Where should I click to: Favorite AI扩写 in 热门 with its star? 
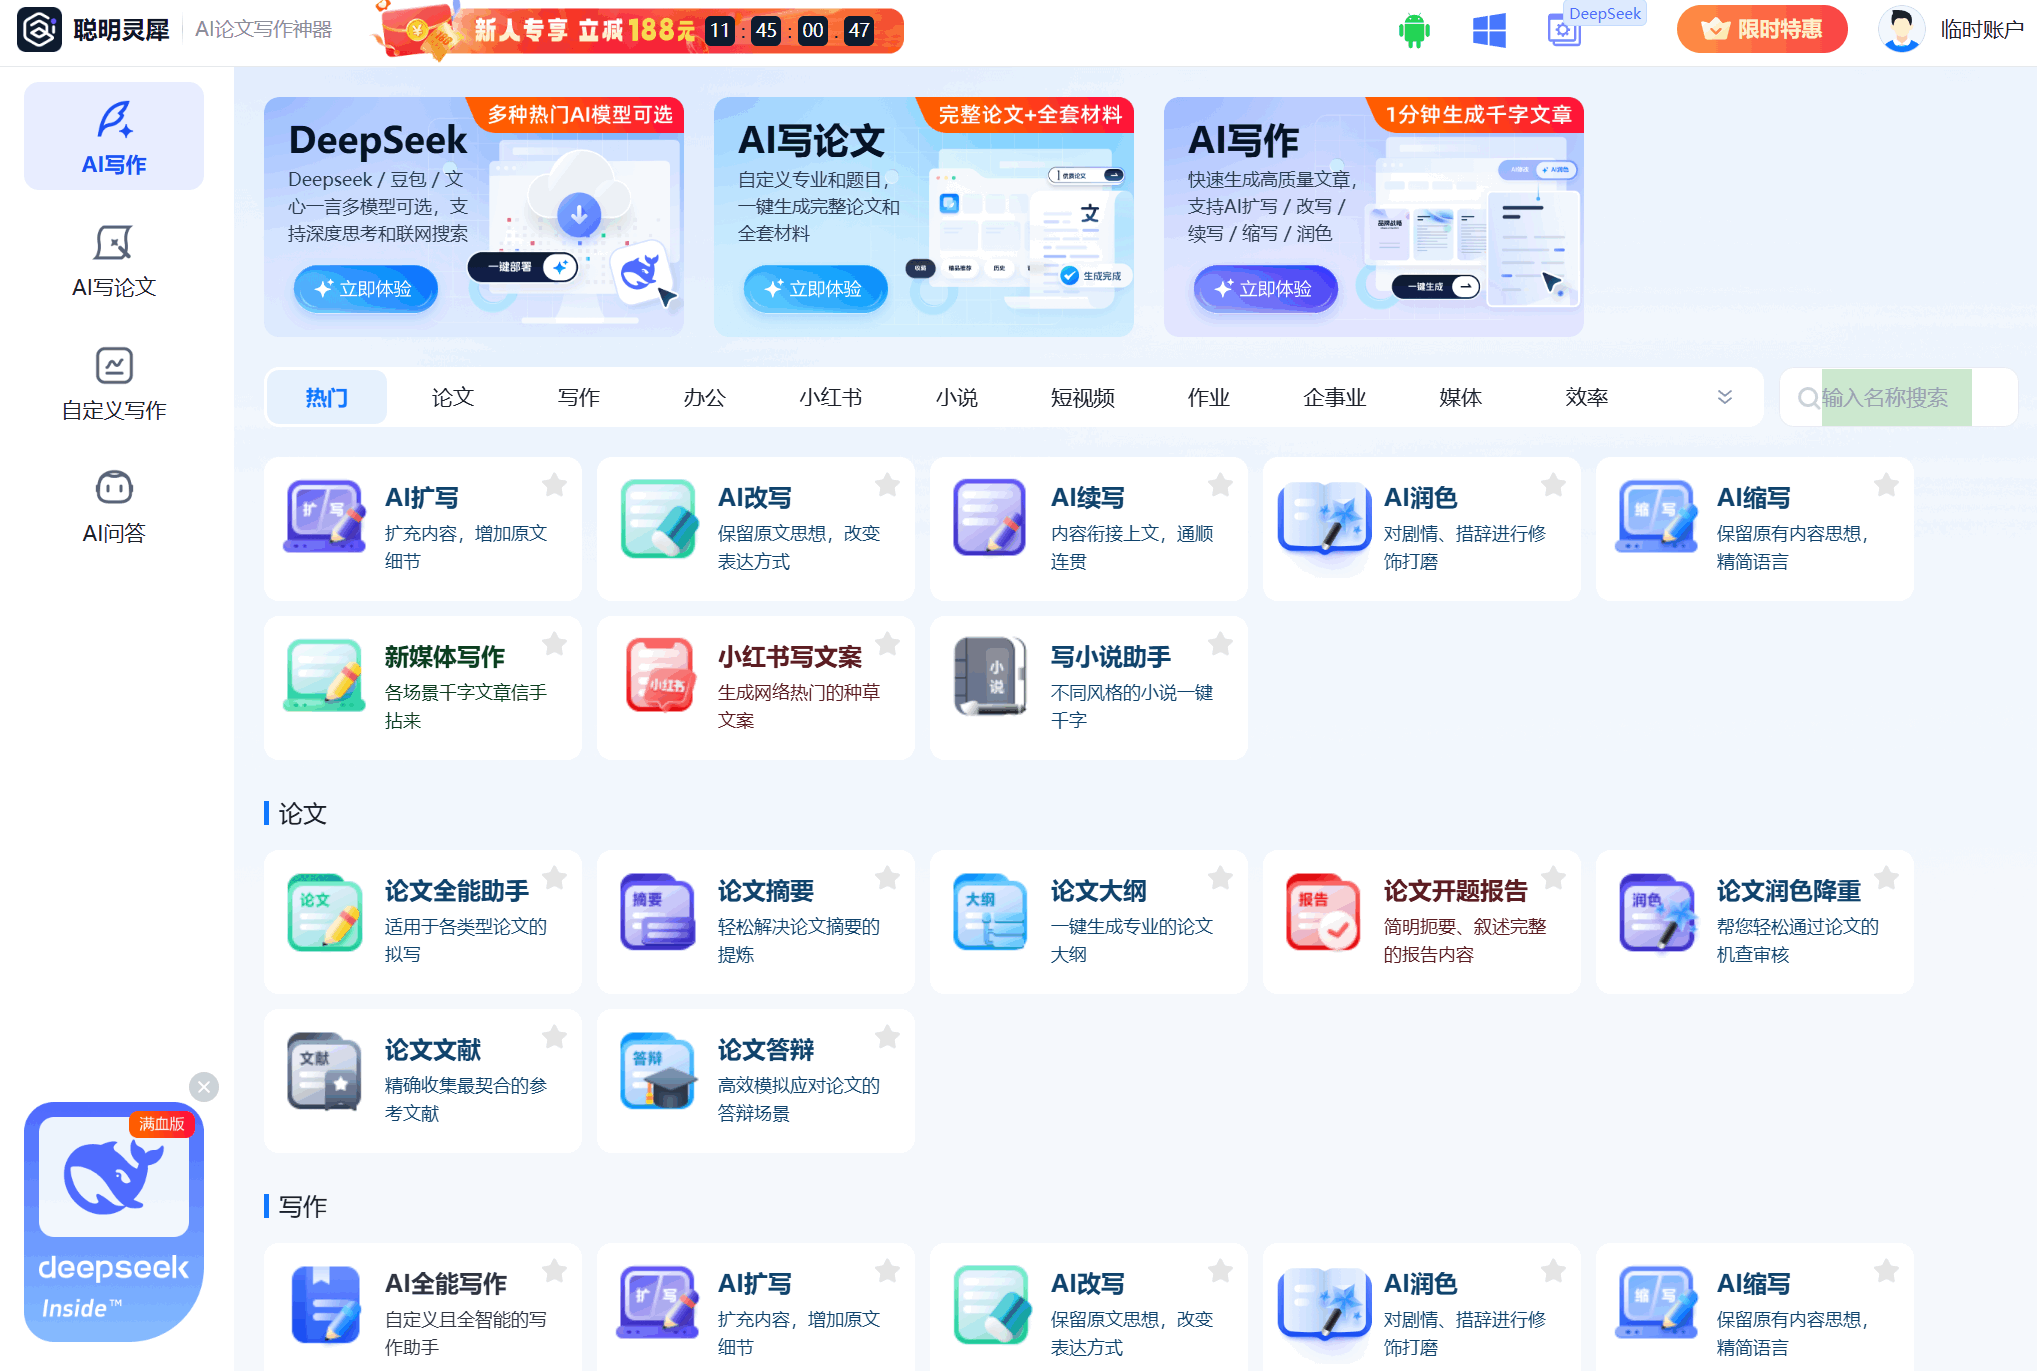(554, 485)
